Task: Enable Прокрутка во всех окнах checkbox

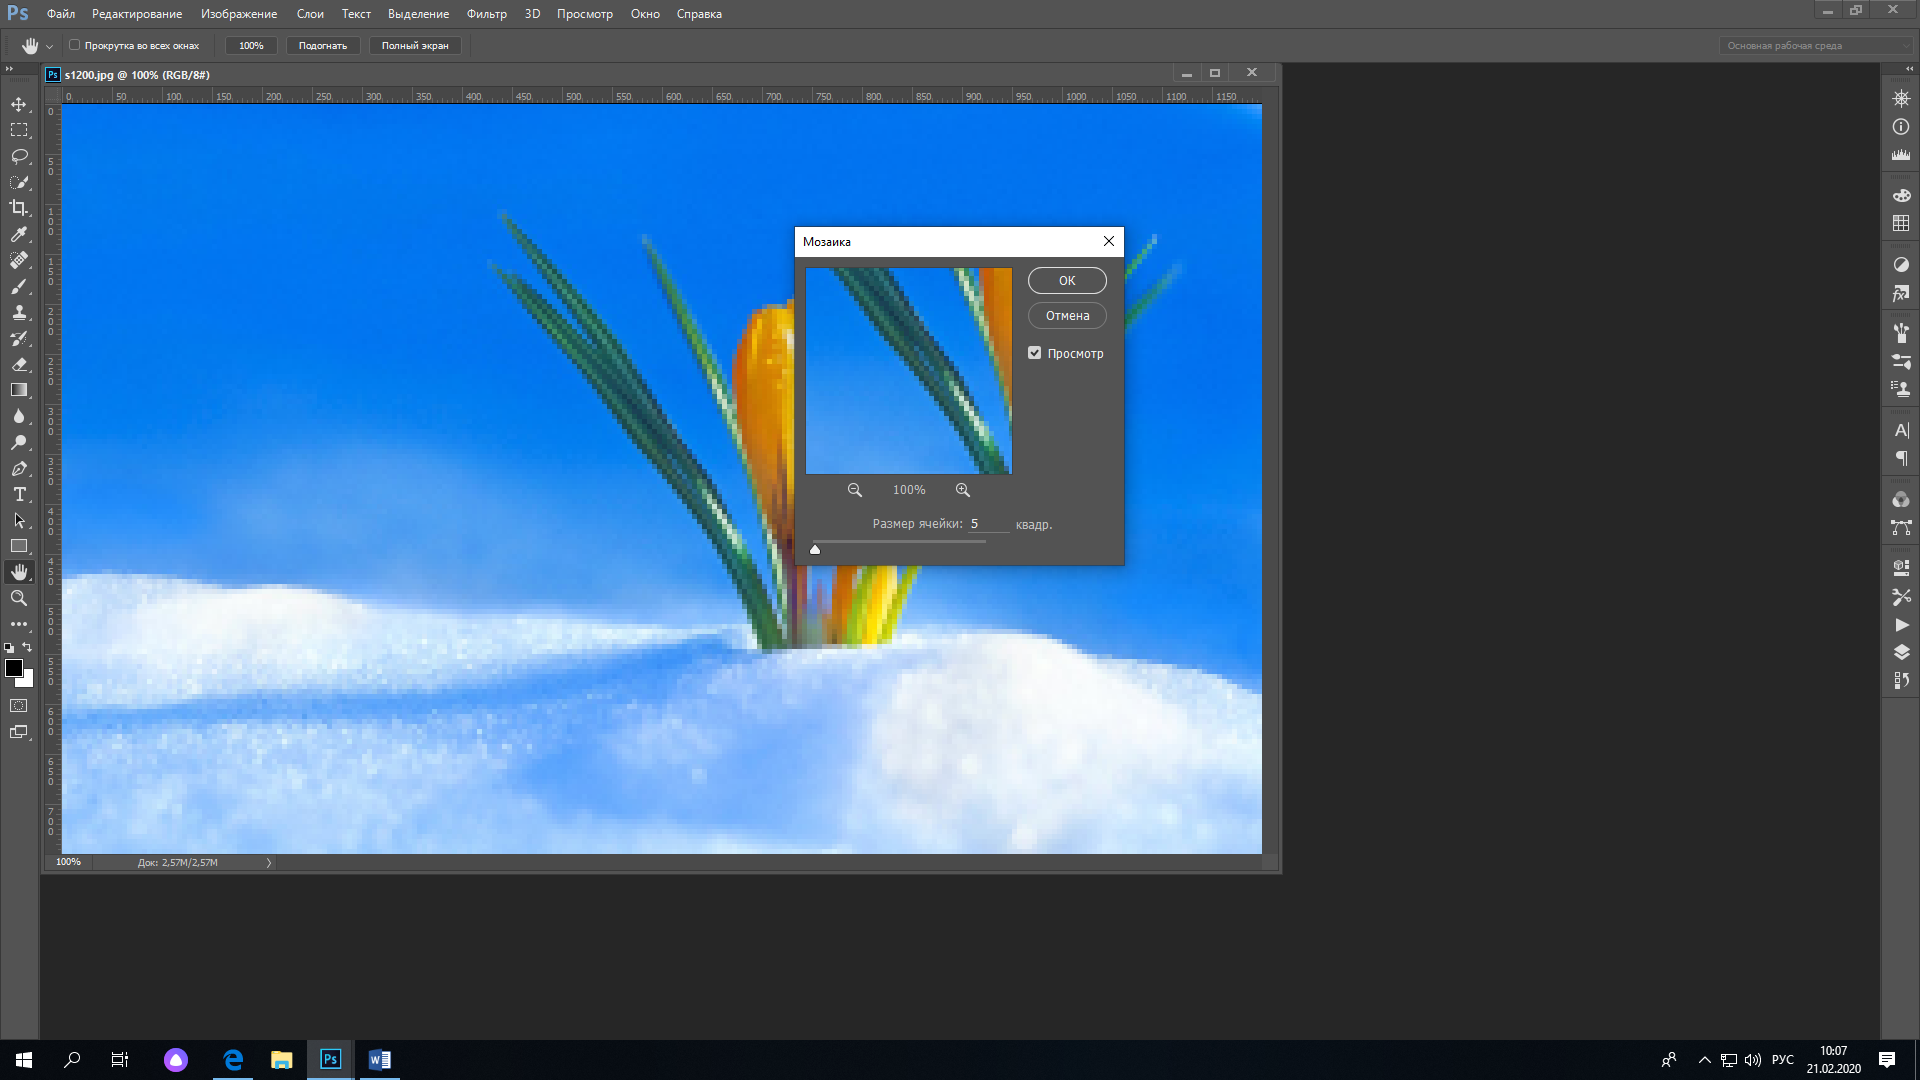Action: pos(75,45)
